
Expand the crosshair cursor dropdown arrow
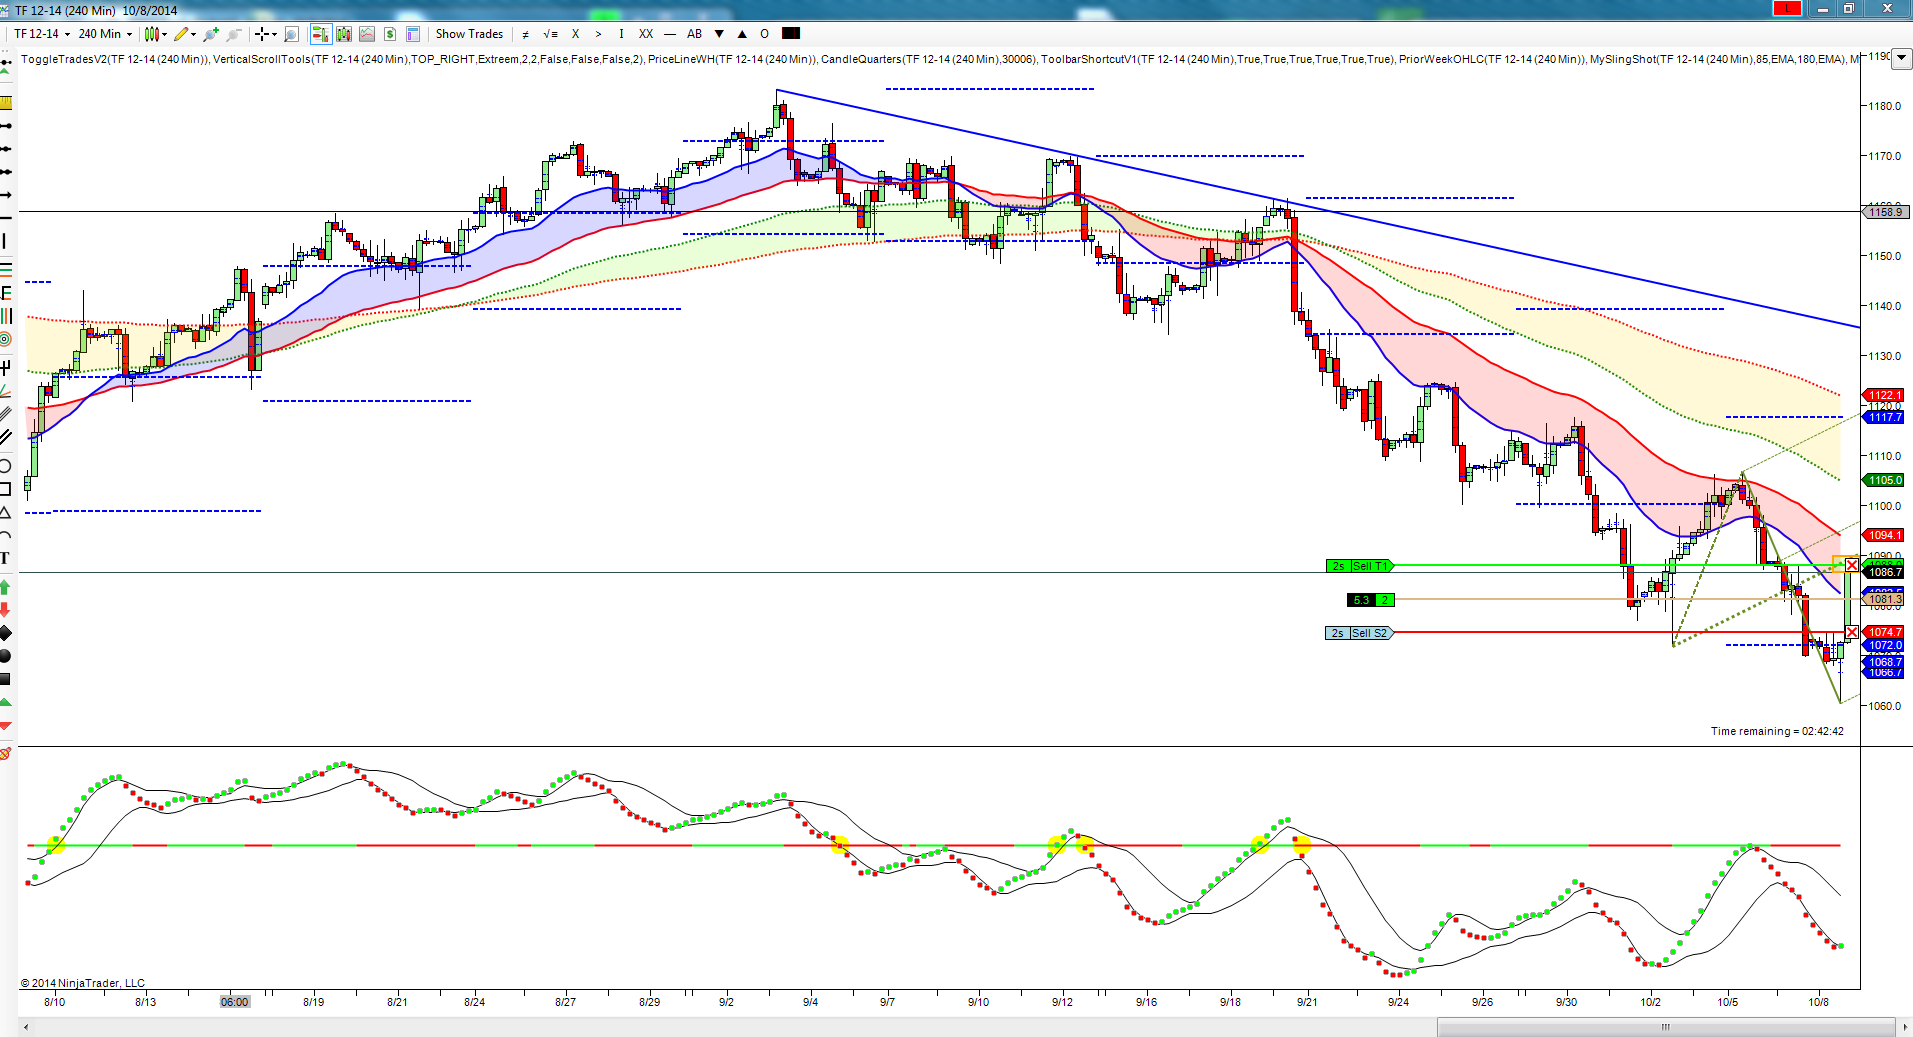click(274, 34)
